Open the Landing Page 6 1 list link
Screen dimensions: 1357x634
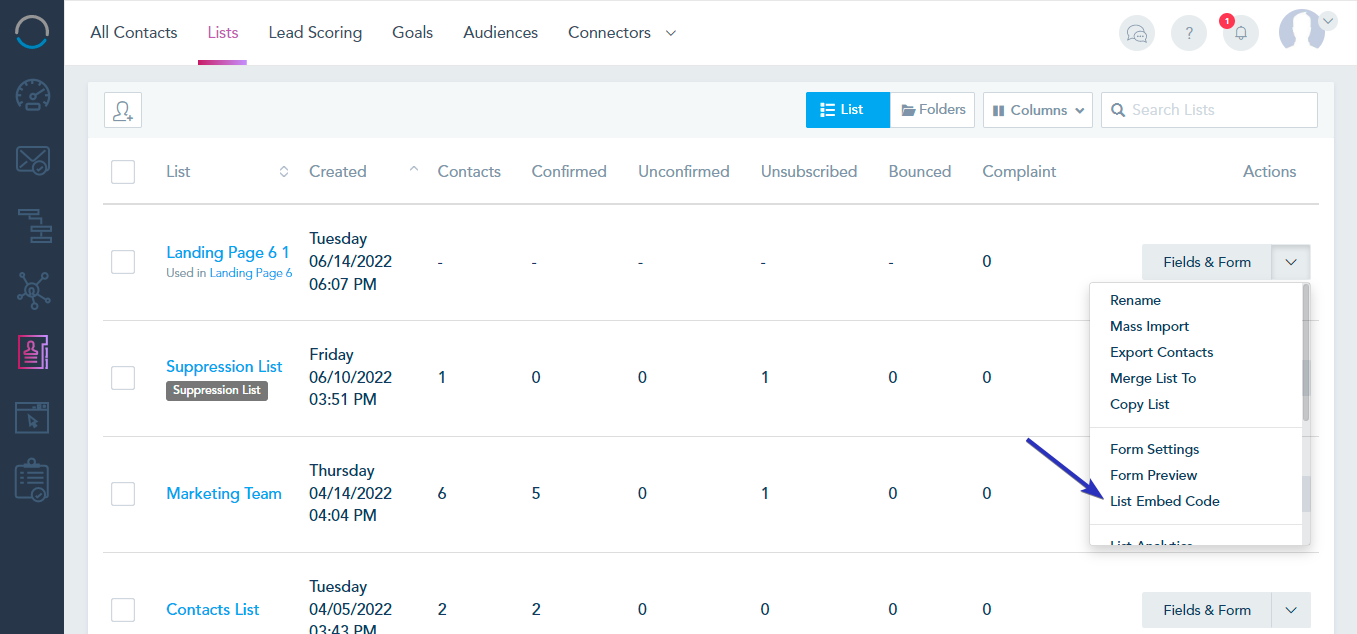pos(228,252)
